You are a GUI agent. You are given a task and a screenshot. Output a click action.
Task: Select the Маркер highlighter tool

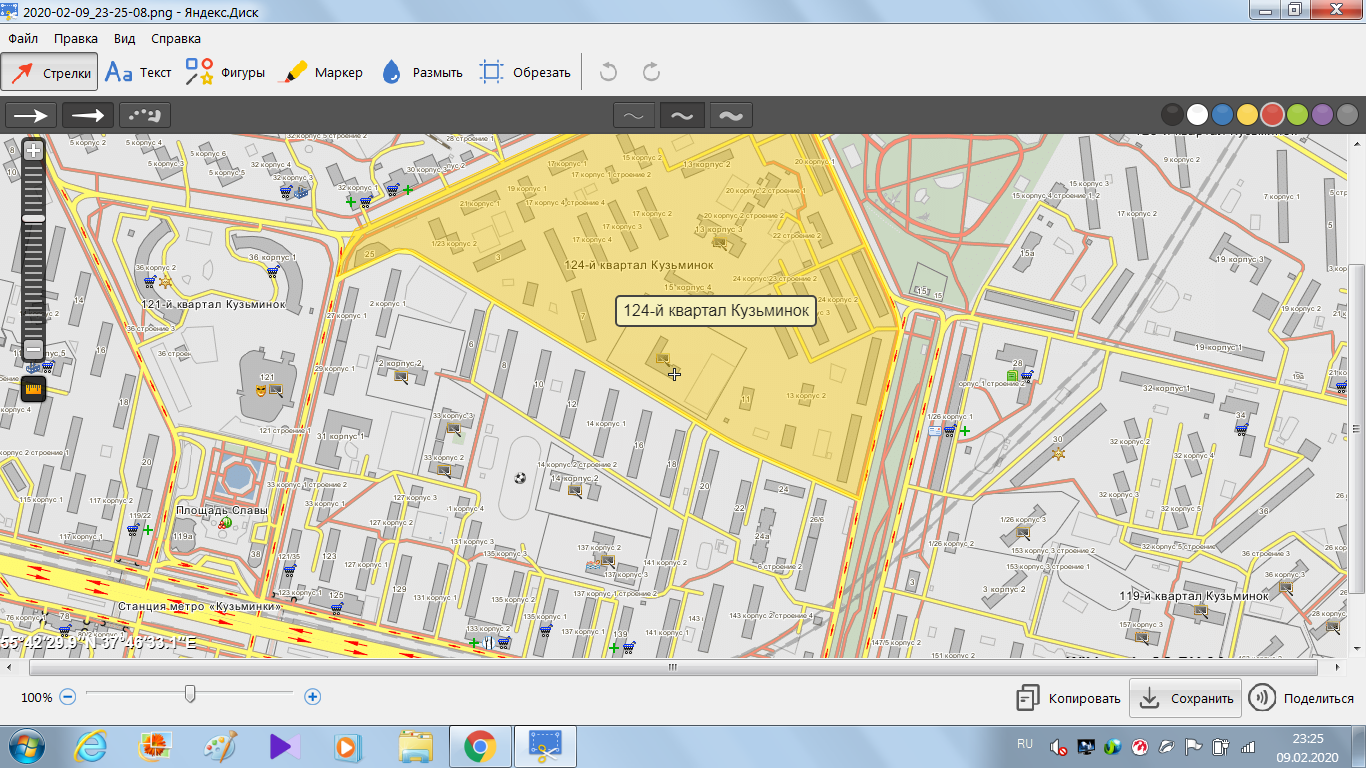click(x=323, y=72)
